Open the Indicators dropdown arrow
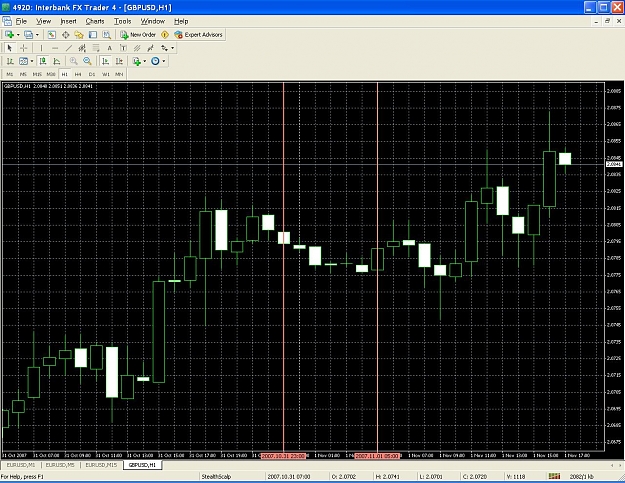This screenshot has width=625, height=483. [x=145, y=61]
